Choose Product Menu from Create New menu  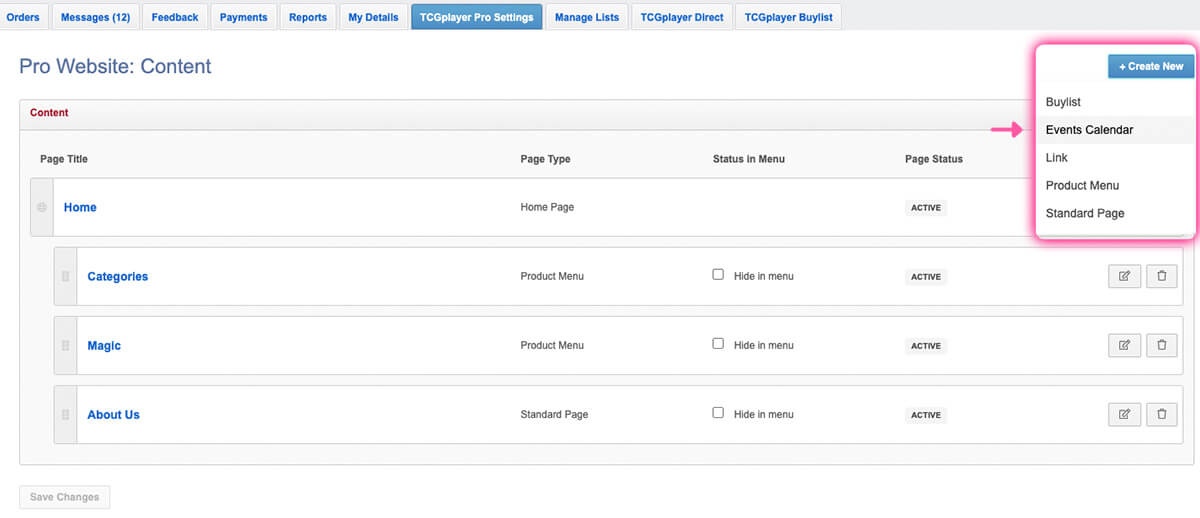1115,186
